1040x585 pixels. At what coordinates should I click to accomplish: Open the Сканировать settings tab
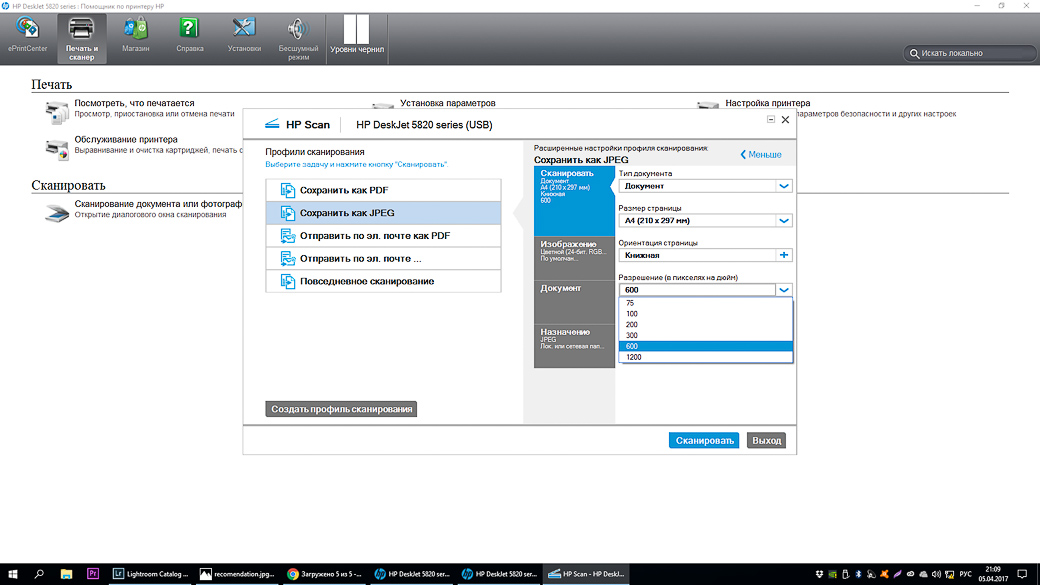tap(574, 201)
